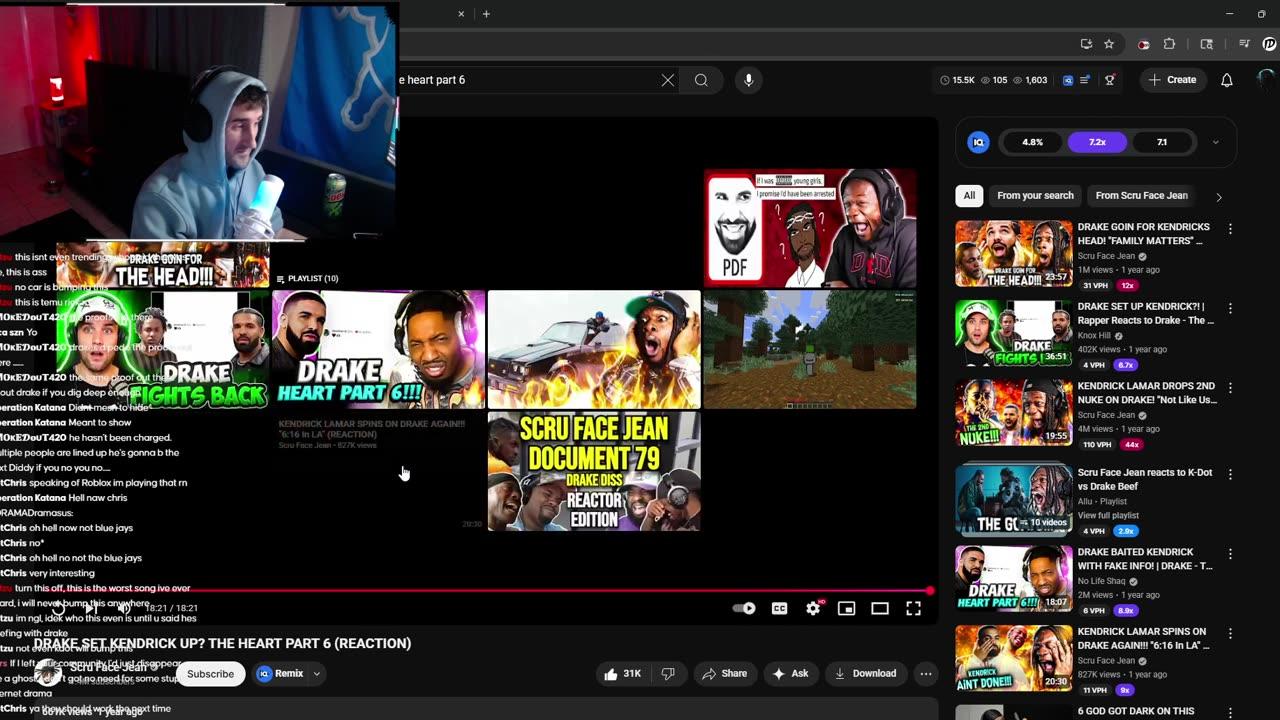Open the DRAKE HEART PART 6 end screen playlist
Viewport: 1280px width, 720px height.
click(x=378, y=349)
